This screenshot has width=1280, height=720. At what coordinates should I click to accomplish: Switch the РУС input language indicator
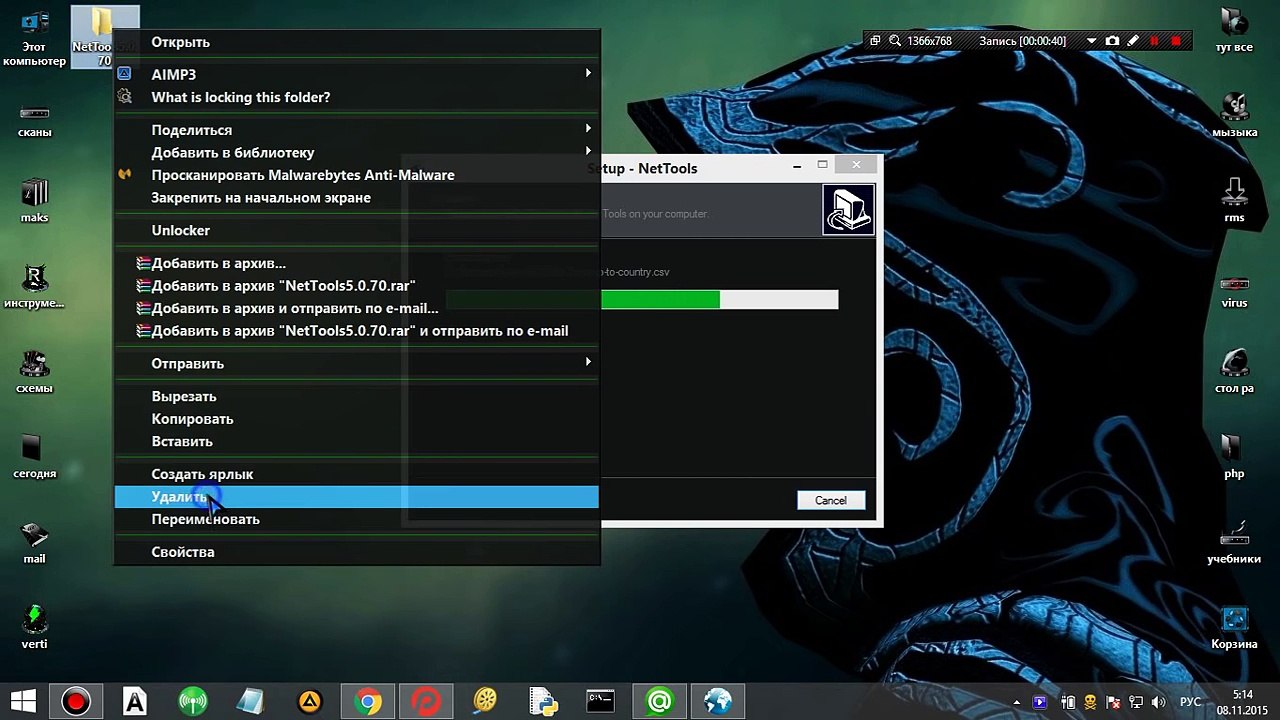tap(1190, 703)
